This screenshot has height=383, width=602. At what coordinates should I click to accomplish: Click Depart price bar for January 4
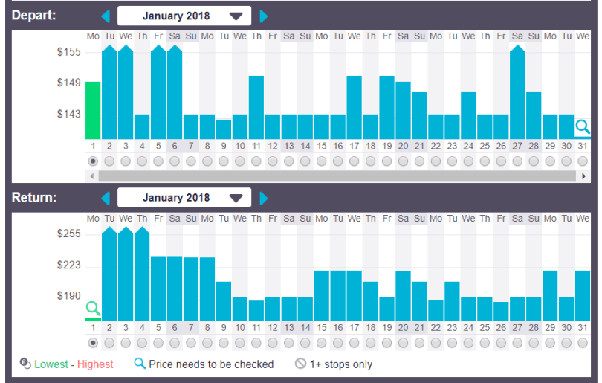click(x=142, y=127)
